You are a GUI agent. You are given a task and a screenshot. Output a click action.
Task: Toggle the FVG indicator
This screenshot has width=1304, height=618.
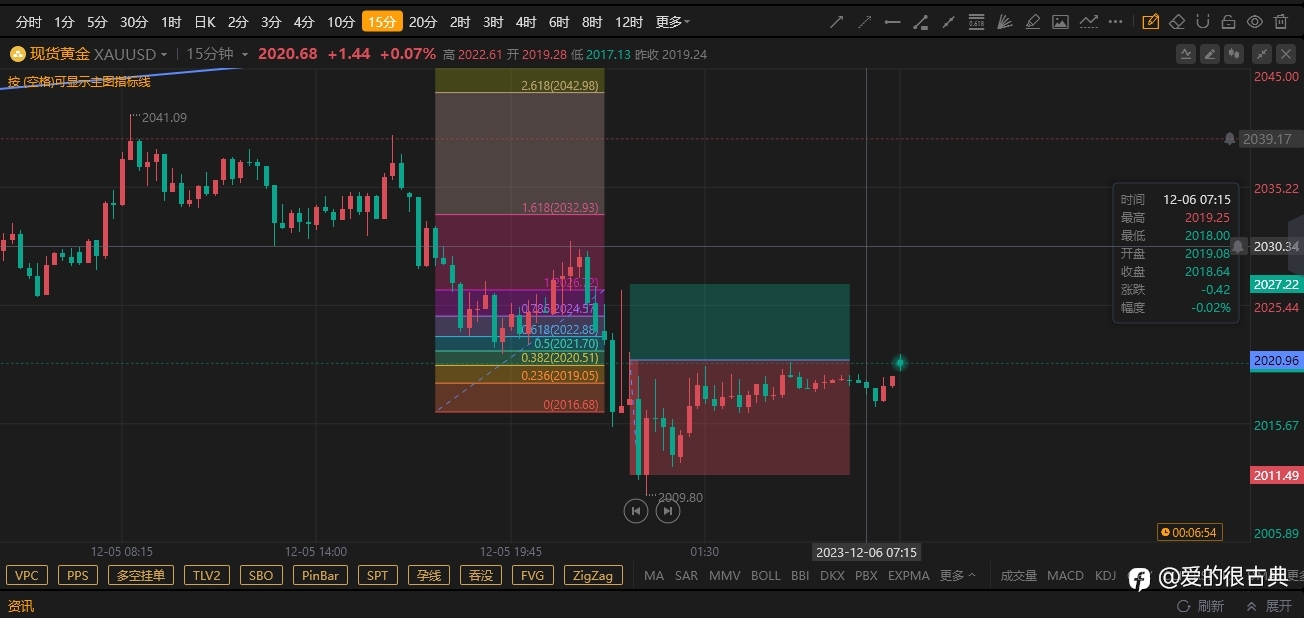pos(533,575)
